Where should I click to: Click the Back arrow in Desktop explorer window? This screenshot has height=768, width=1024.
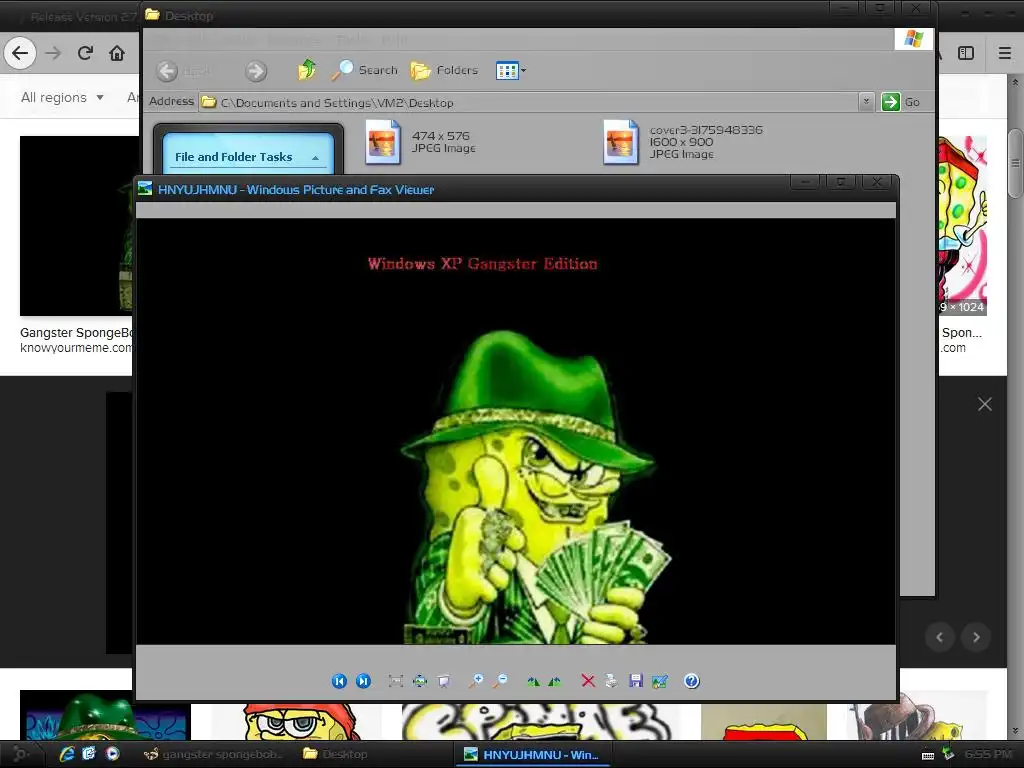click(167, 71)
